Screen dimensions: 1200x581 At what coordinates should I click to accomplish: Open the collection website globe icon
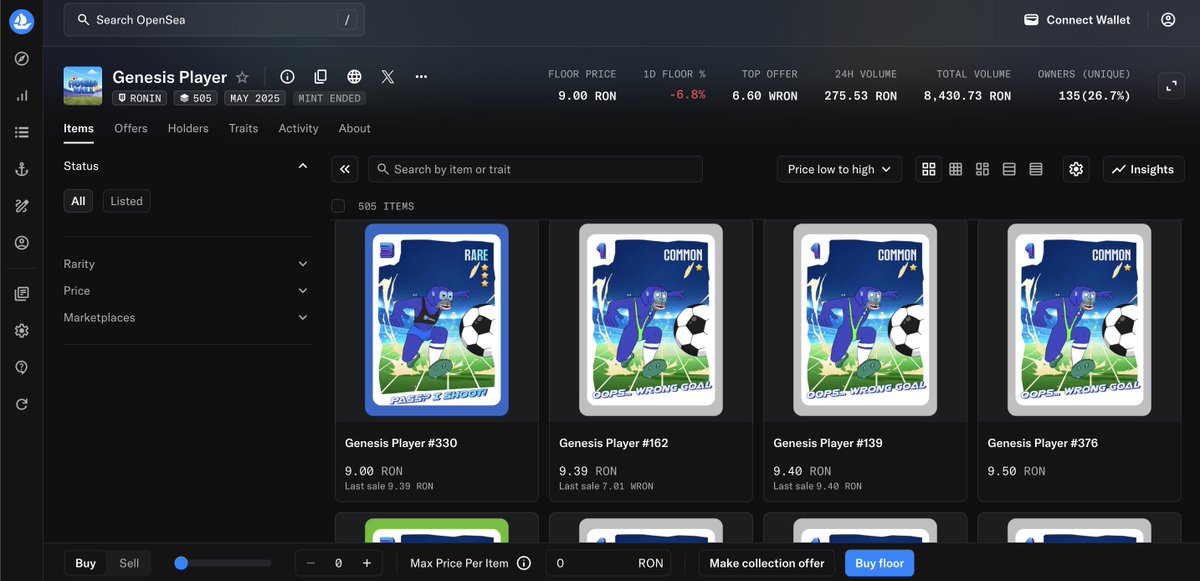pos(354,77)
